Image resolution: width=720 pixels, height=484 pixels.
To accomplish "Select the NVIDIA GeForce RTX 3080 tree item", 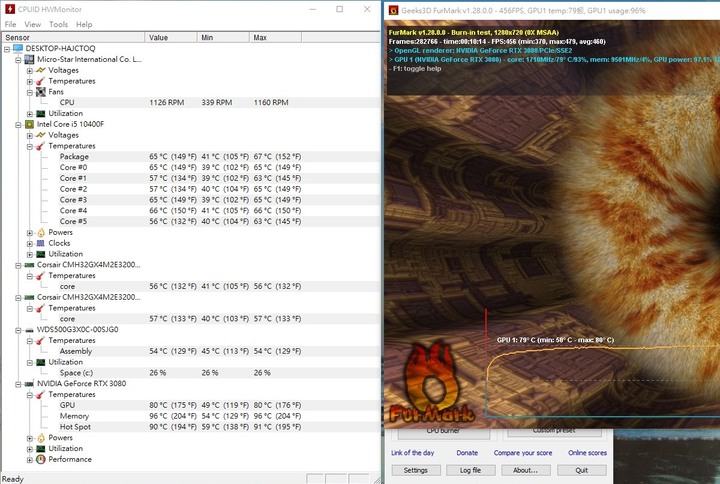I will coord(81,383).
